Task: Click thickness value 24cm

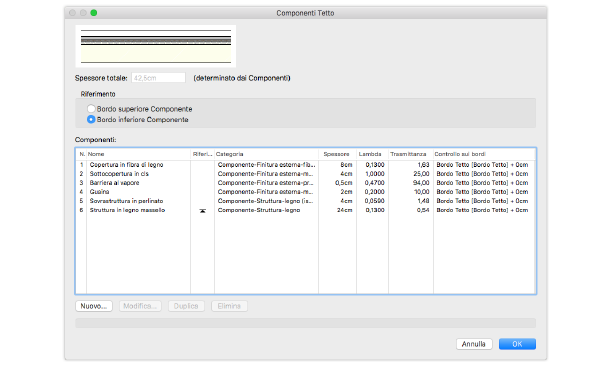Action: point(344,210)
